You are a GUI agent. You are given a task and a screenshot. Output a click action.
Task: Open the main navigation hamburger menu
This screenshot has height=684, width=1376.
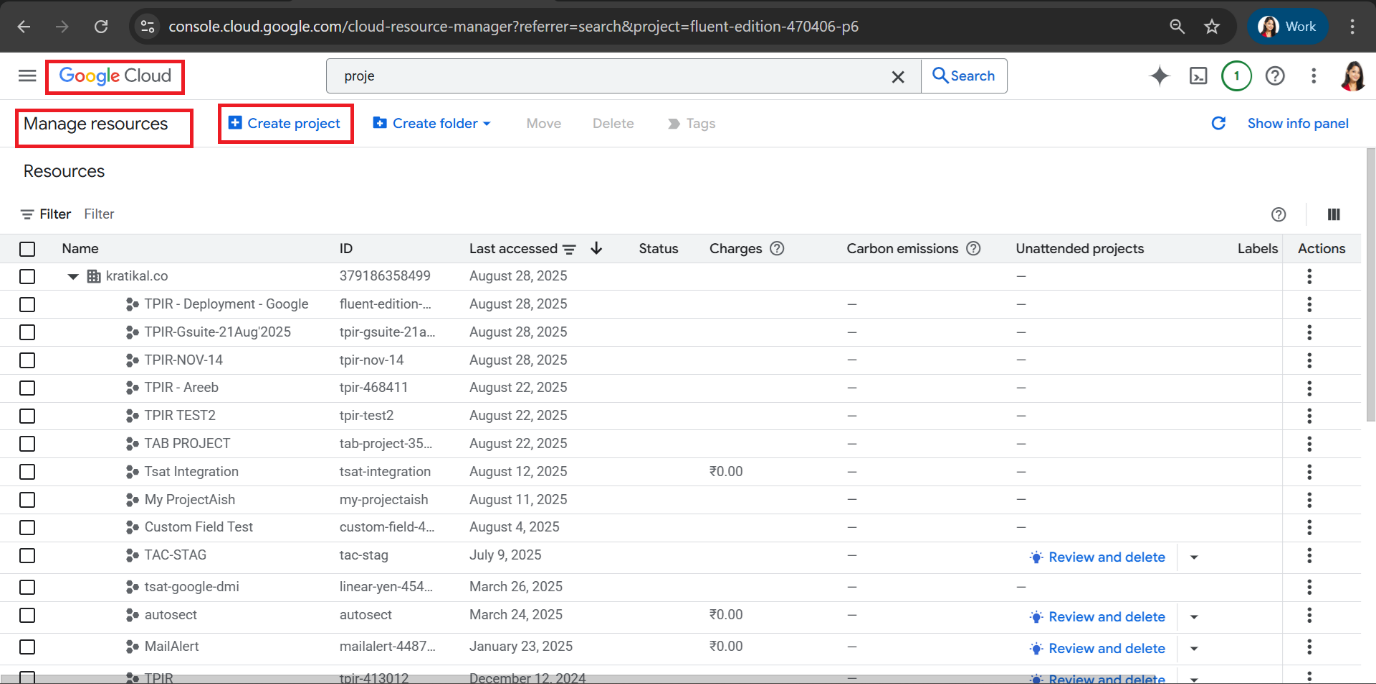click(x=27, y=76)
